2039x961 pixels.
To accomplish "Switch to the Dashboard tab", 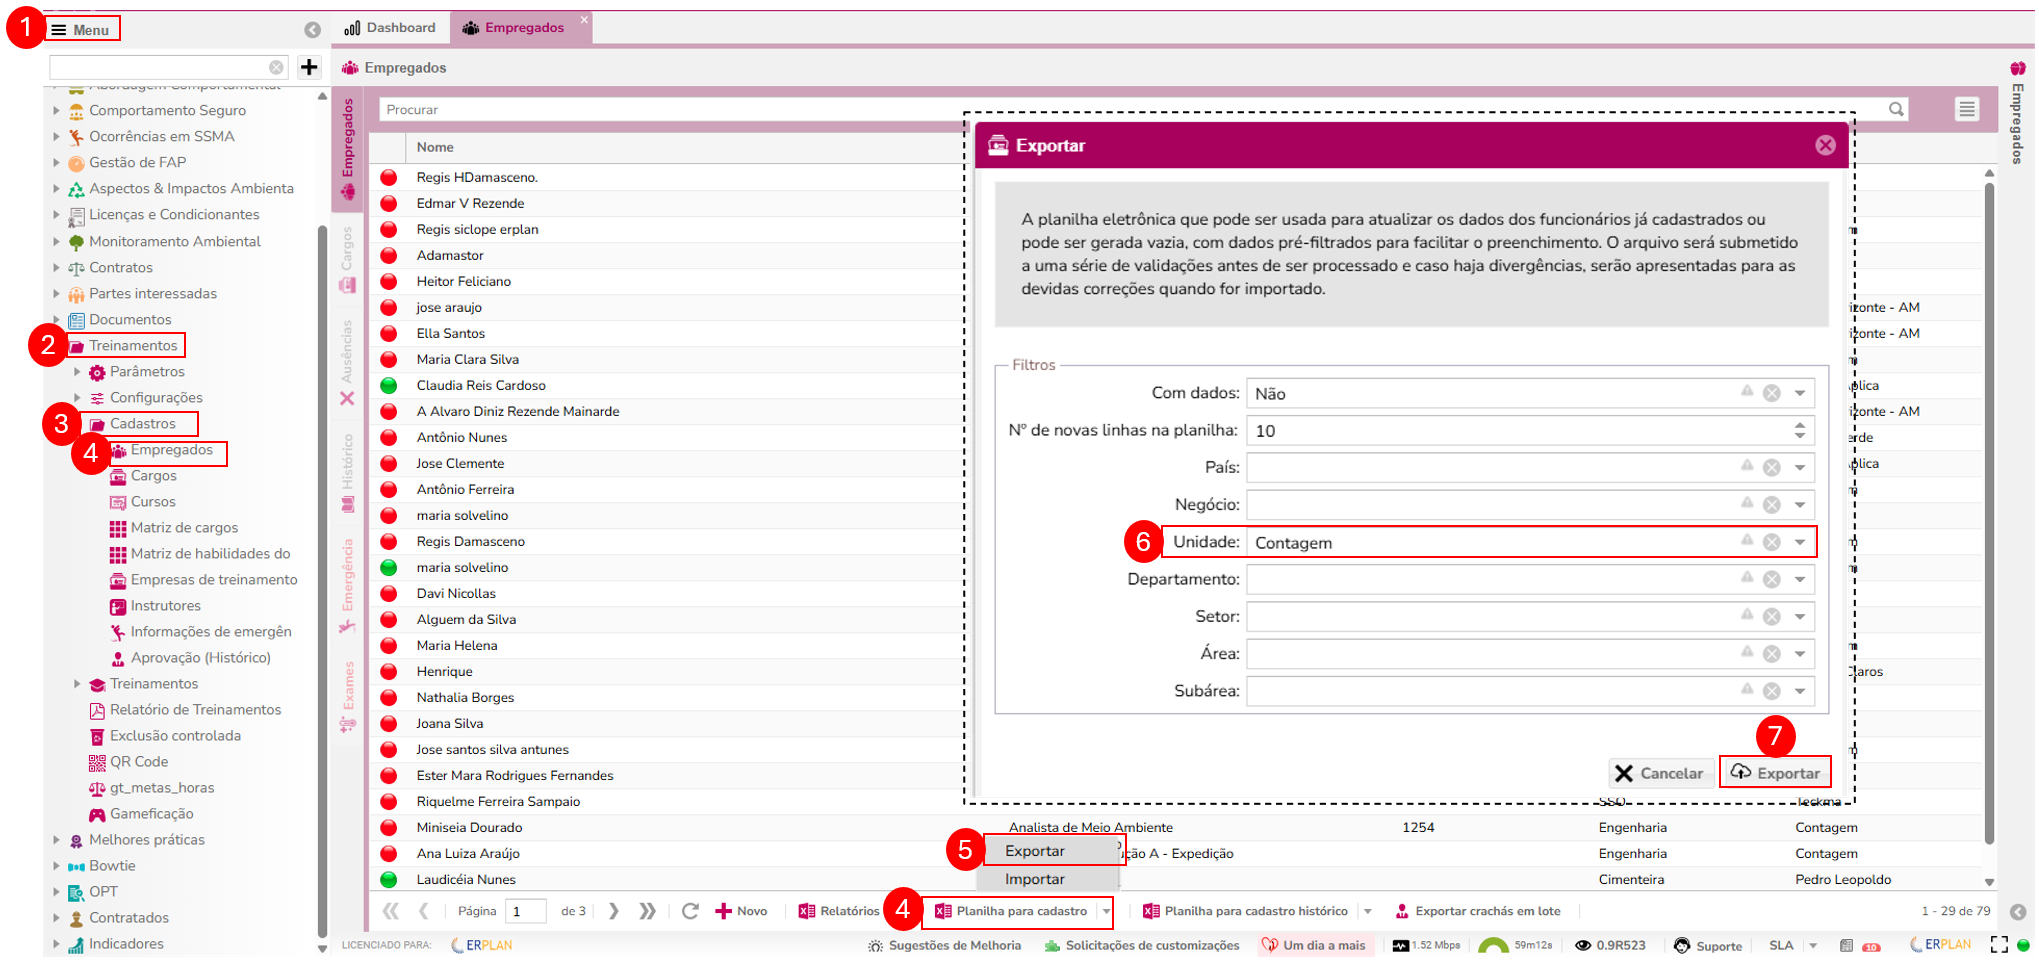I will coord(390,28).
